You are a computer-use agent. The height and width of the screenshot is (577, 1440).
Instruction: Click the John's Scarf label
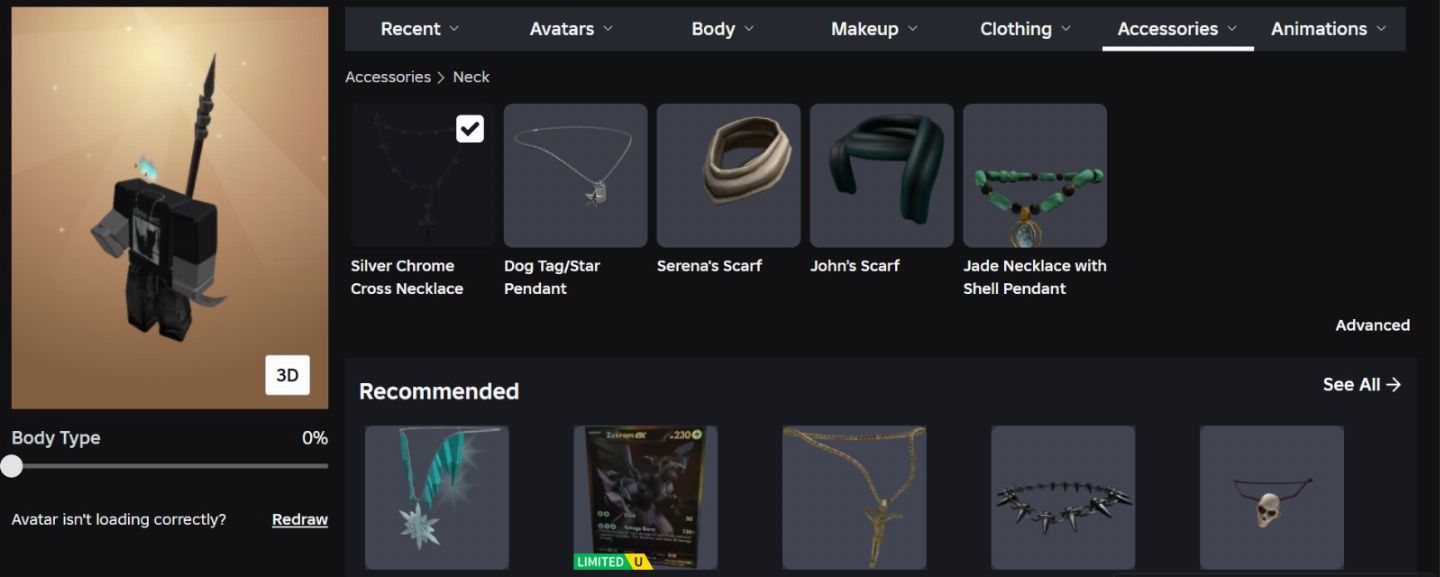[x=855, y=266]
